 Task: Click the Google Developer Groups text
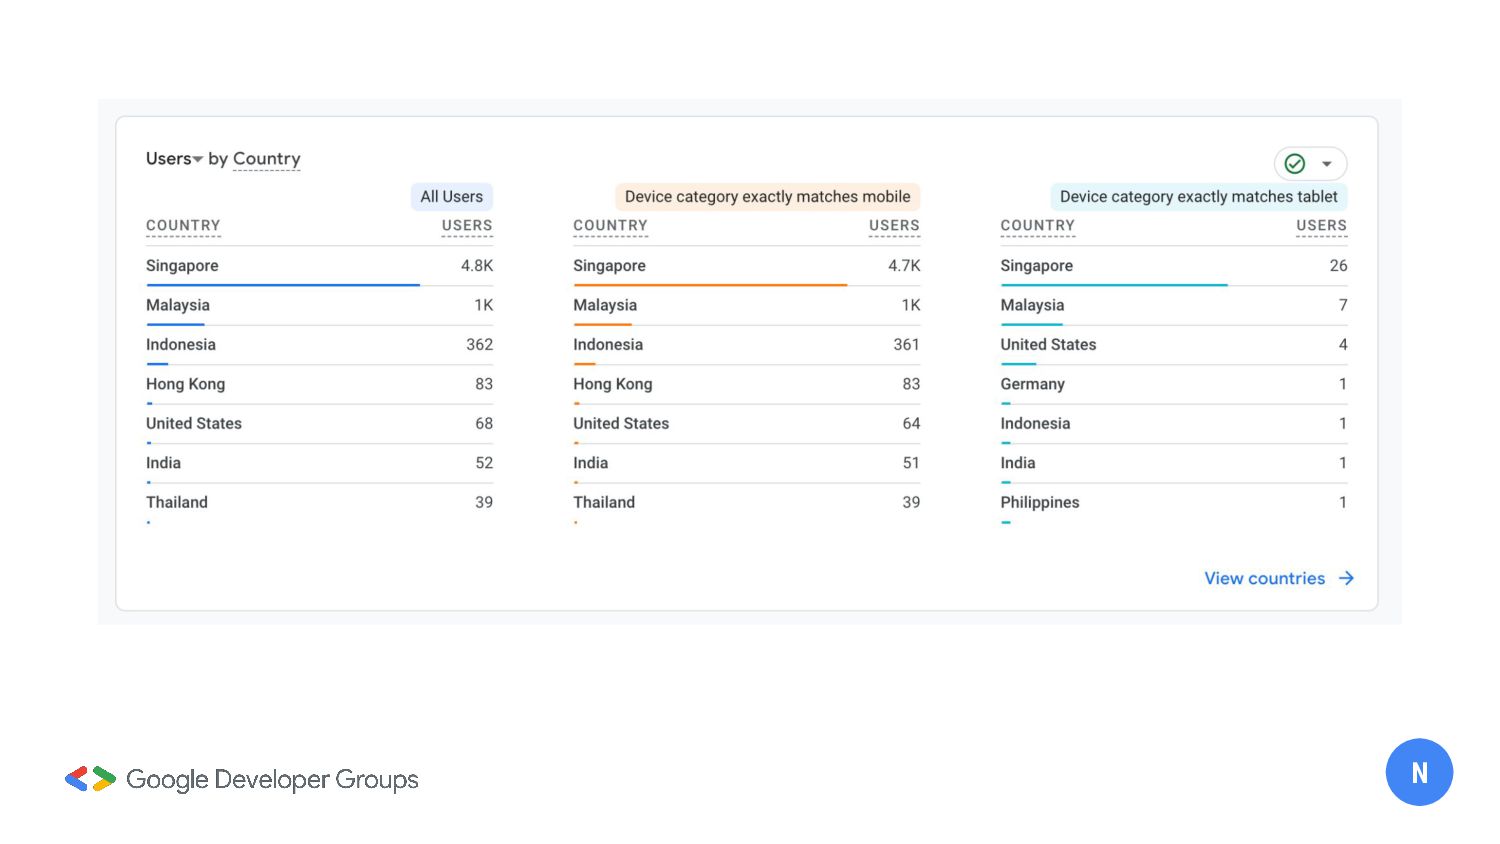tap(272, 780)
